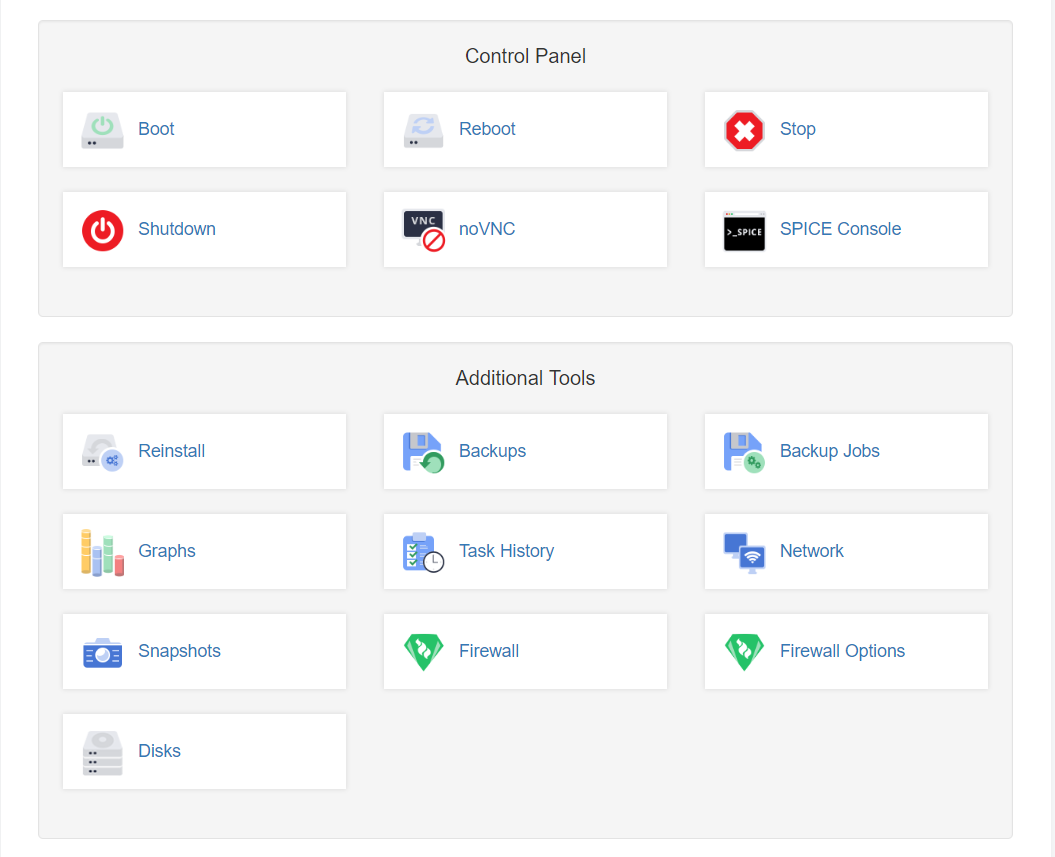Screen dimensions: 1055x857
Task: Click the noVNC monitor icon
Action: 424,230
